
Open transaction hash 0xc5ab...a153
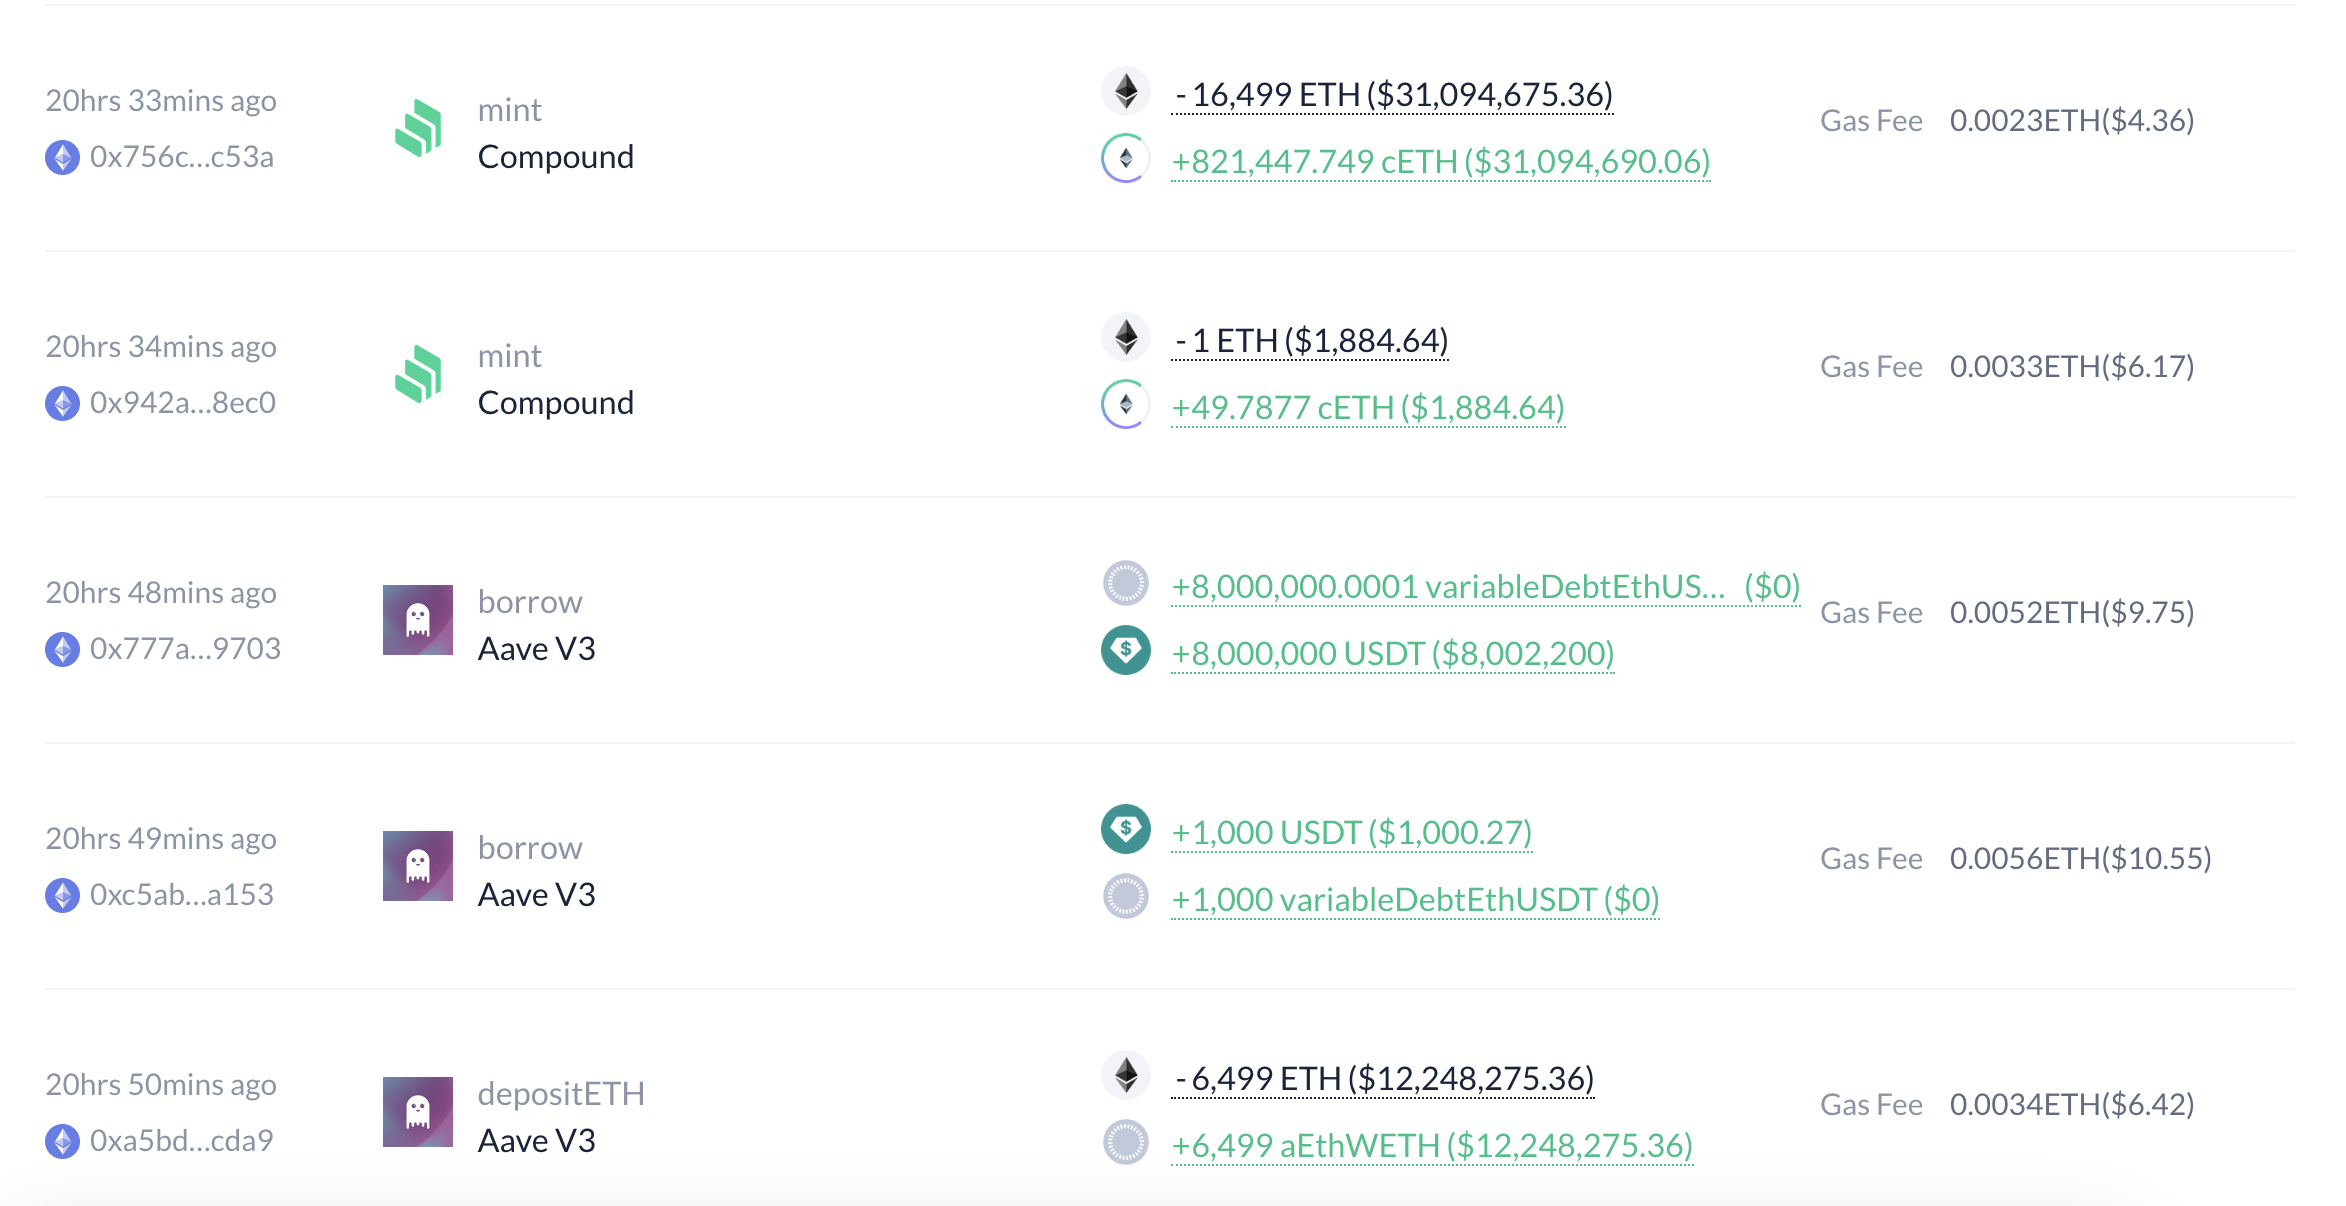pyautogui.click(x=182, y=895)
